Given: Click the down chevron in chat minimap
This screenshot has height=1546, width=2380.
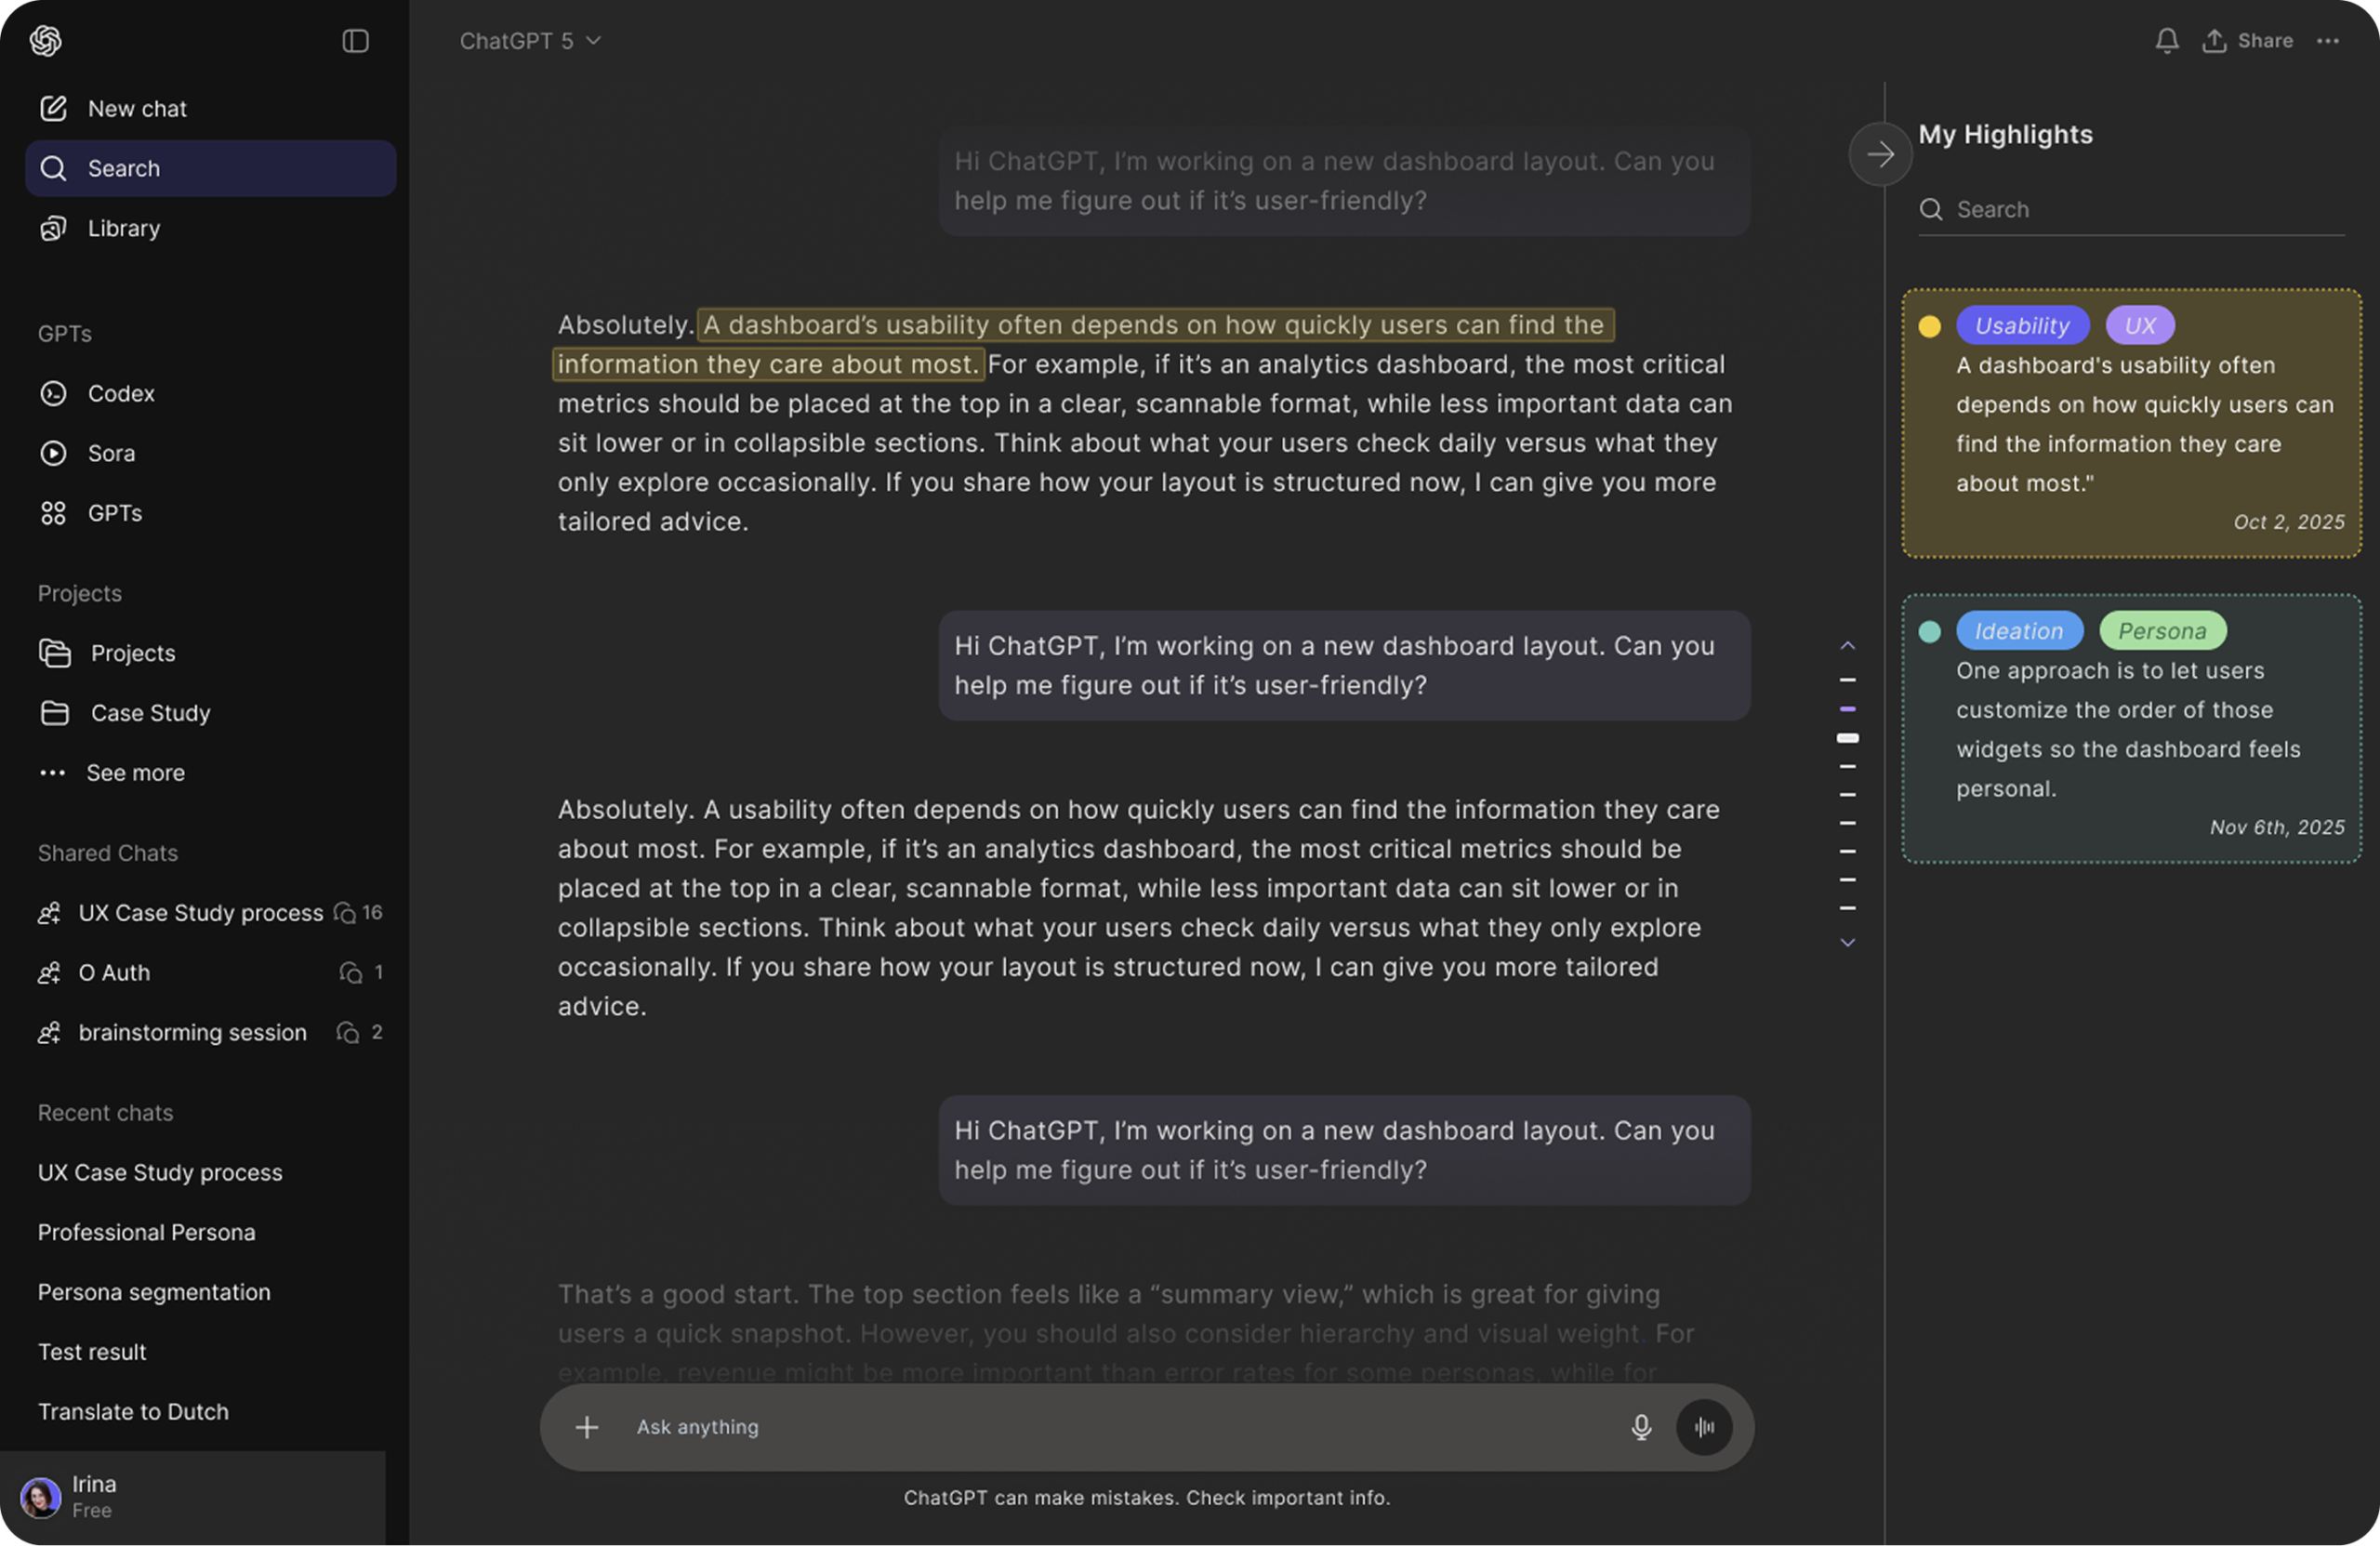Looking at the screenshot, I should [1847, 942].
